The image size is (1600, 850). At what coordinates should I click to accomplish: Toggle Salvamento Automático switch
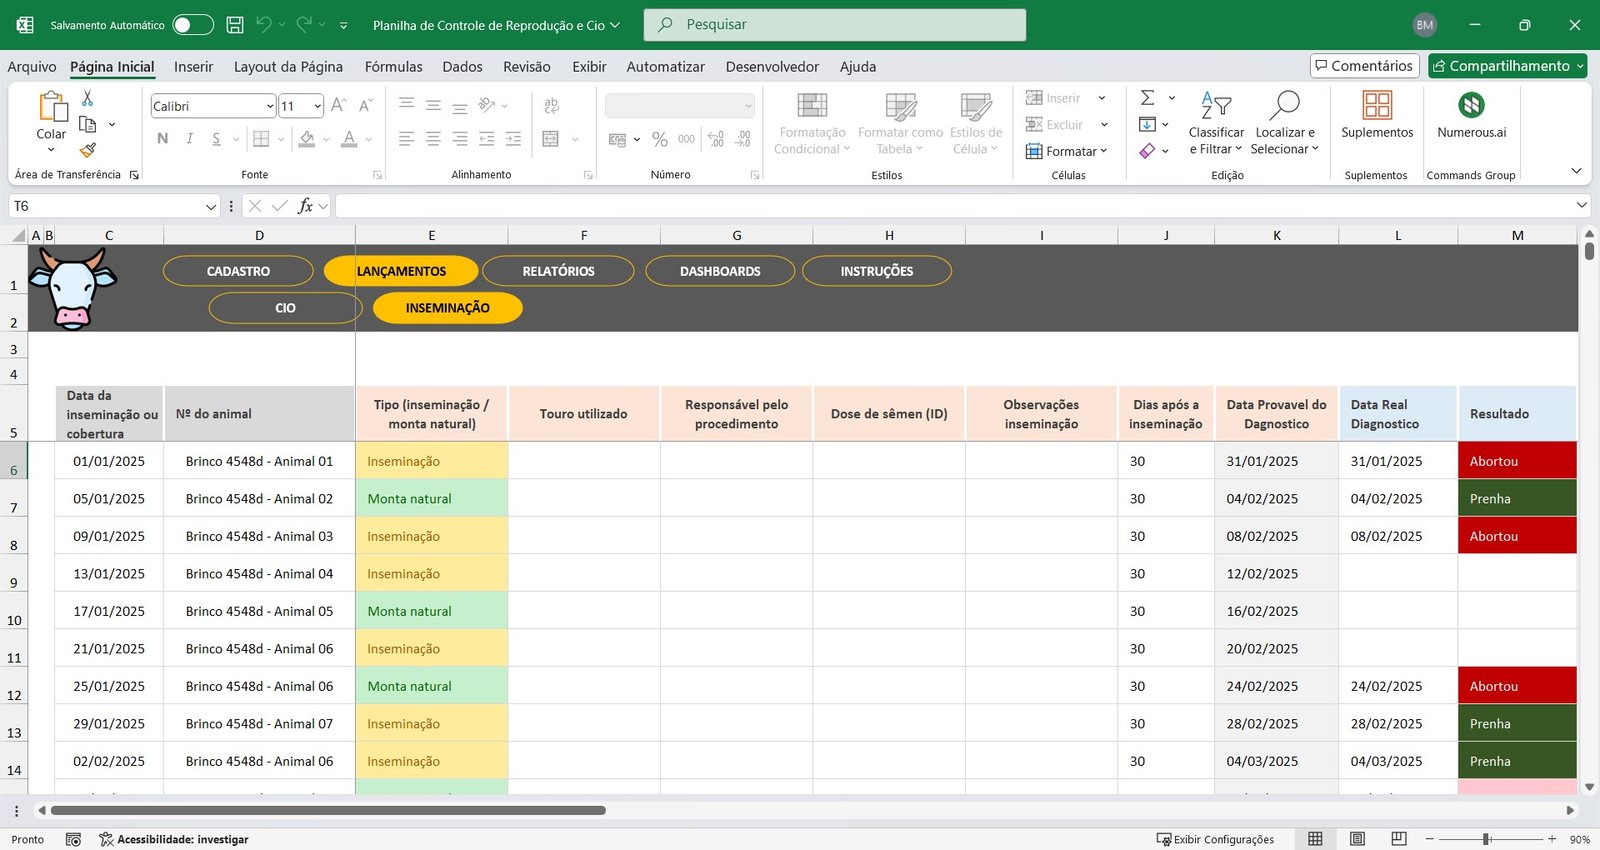point(193,25)
